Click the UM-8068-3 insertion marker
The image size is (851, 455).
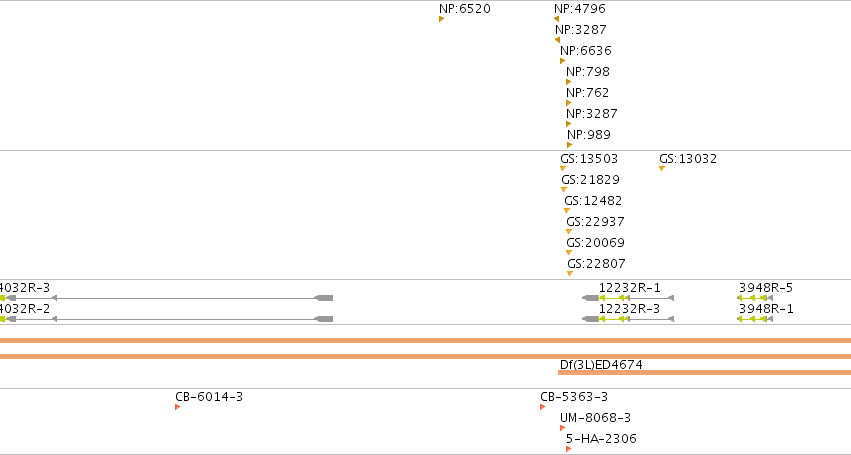[563, 428]
